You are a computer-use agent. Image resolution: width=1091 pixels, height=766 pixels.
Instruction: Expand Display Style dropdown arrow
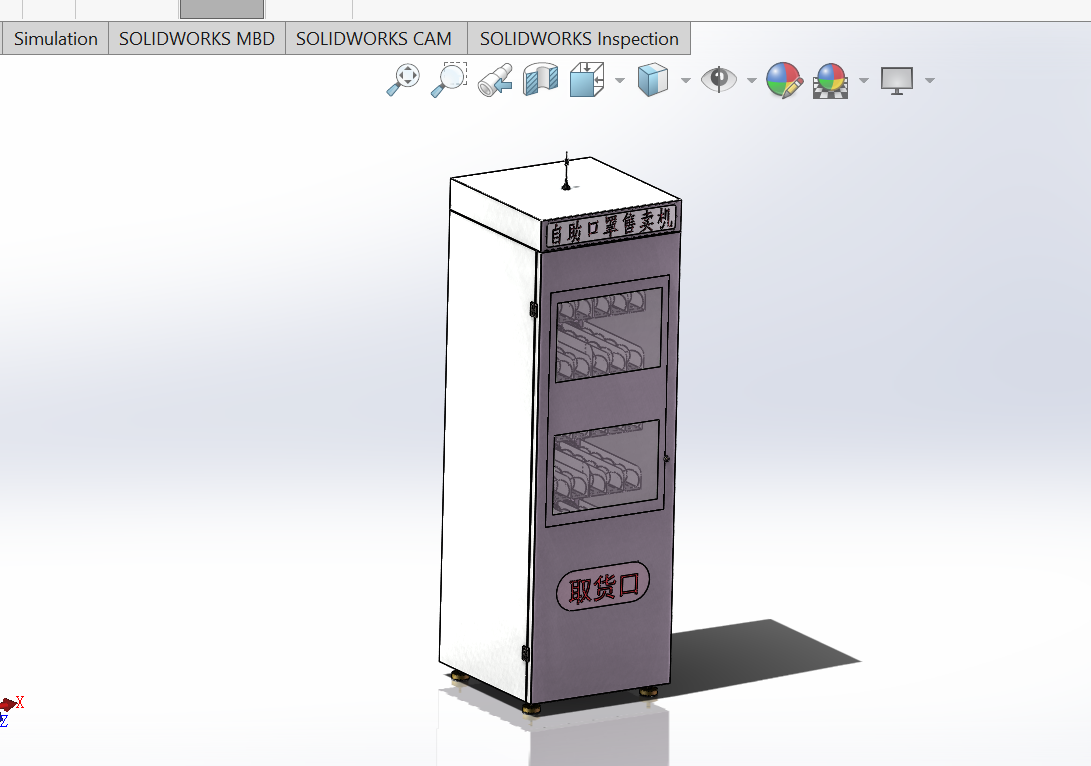coord(685,81)
